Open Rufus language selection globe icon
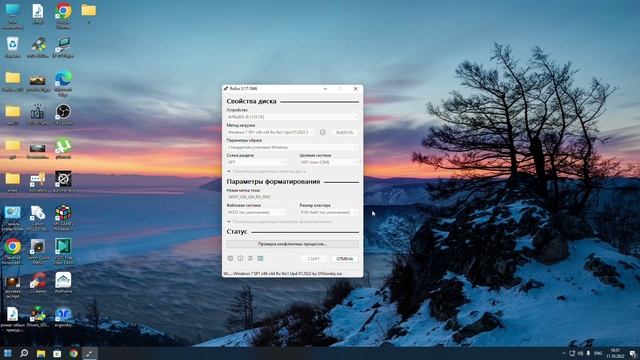Image resolution: width=640 pixels, height=360 pixels. click(x=230, y=258)
